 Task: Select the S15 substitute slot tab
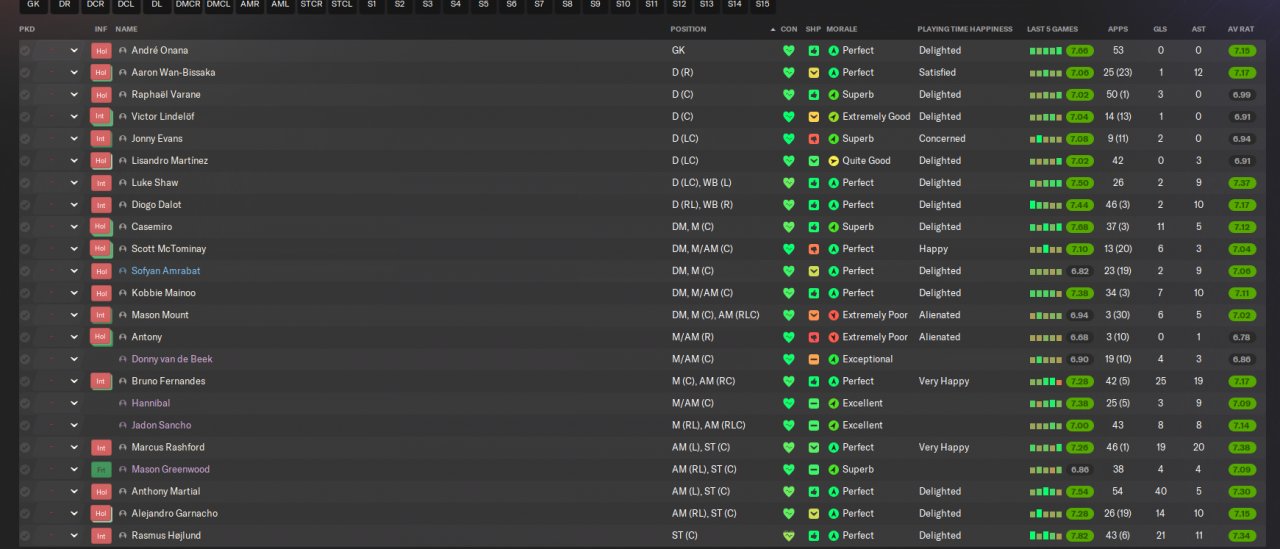pyautogui.click(x=762, y=5)
